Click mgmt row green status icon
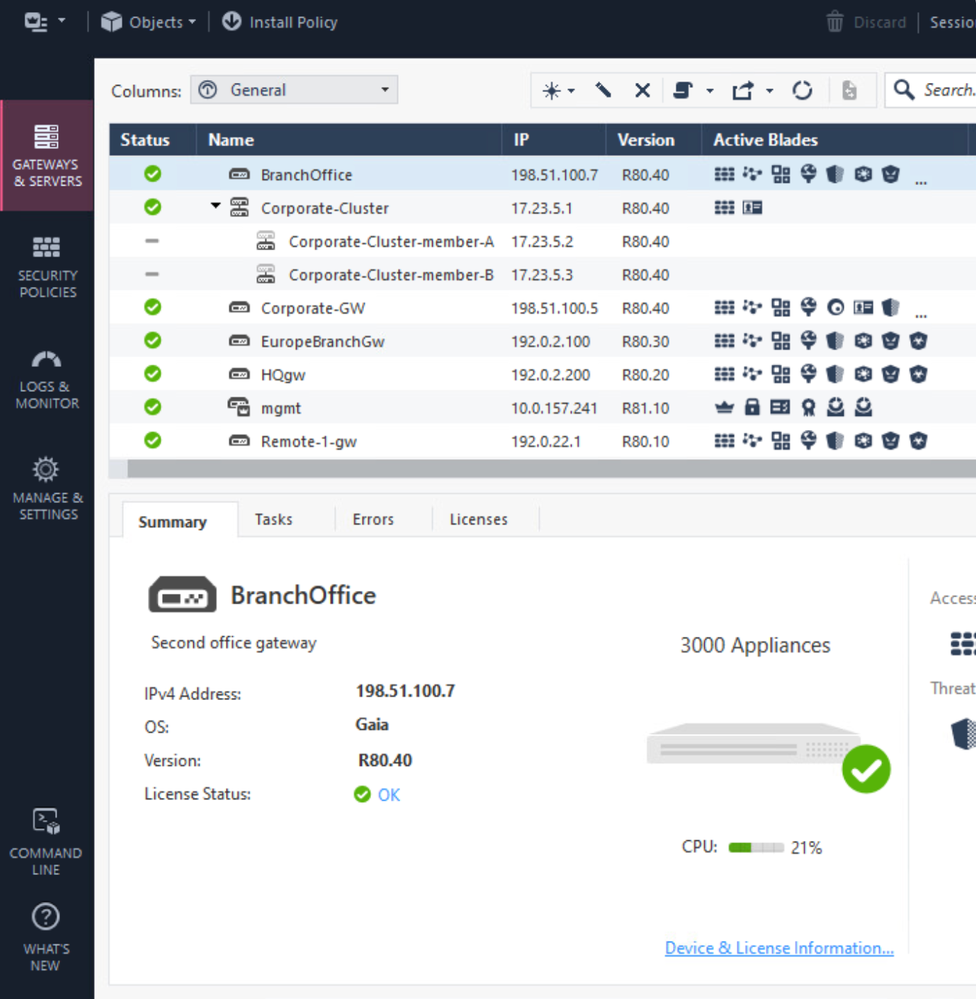 coord(152,406)
